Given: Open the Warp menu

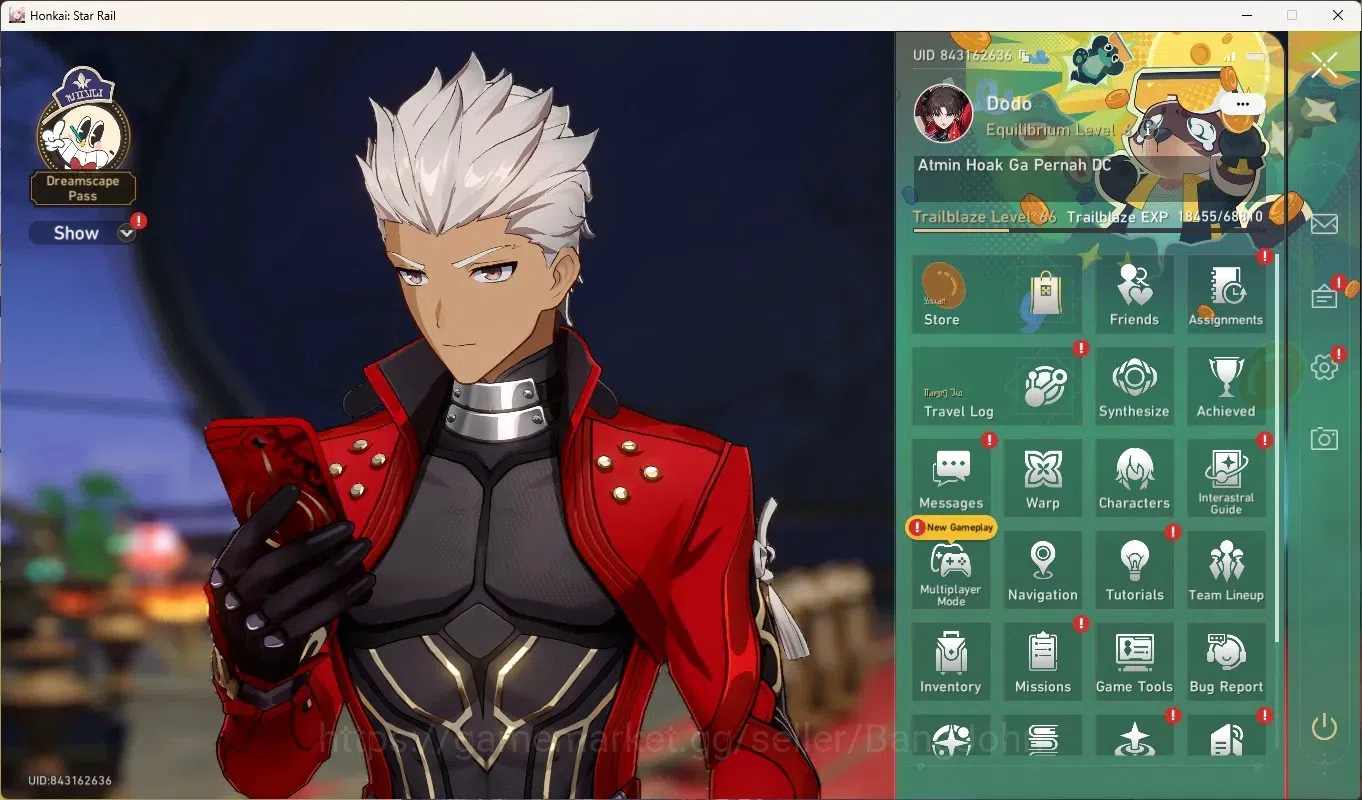Looking at the screenshot, I should 1042,478.
